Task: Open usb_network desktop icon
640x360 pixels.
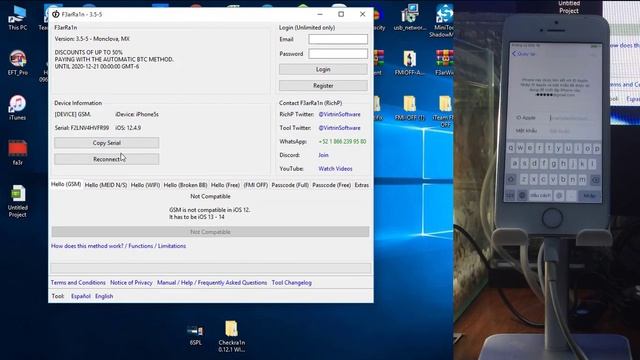Action: click(x=410, y=18)
